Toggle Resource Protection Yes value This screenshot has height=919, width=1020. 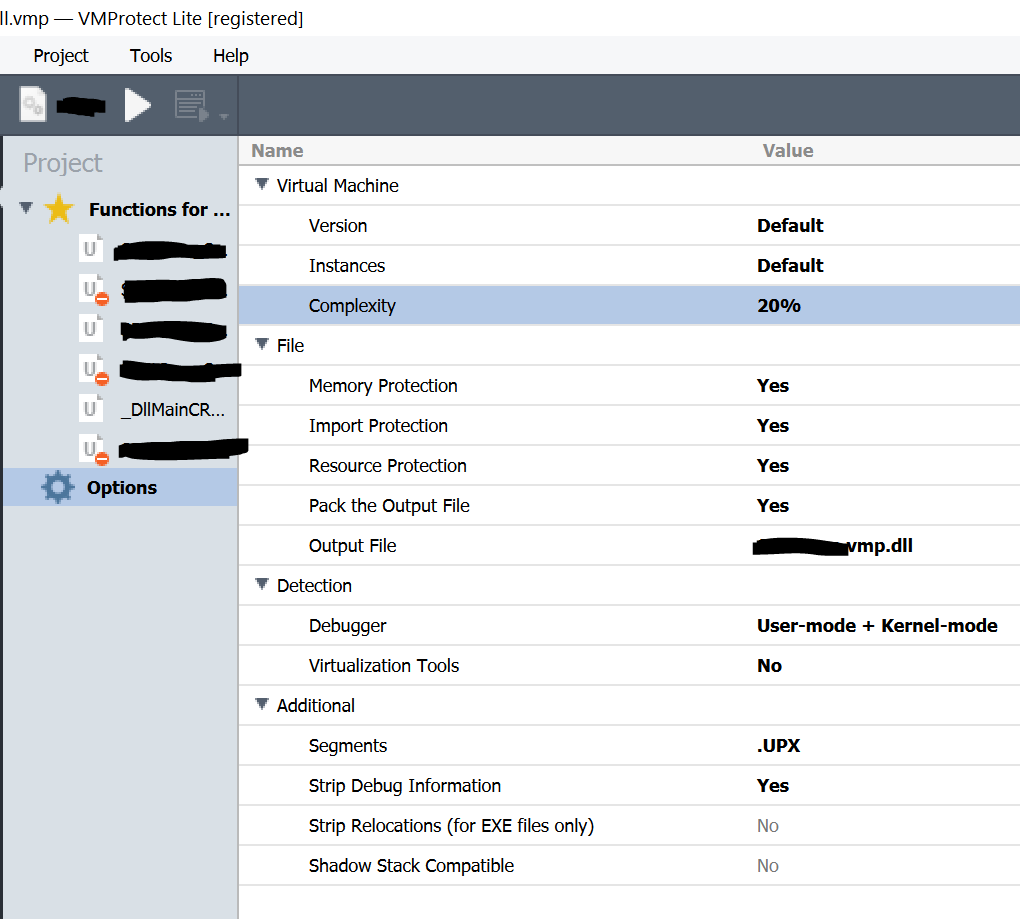point(773,466)
